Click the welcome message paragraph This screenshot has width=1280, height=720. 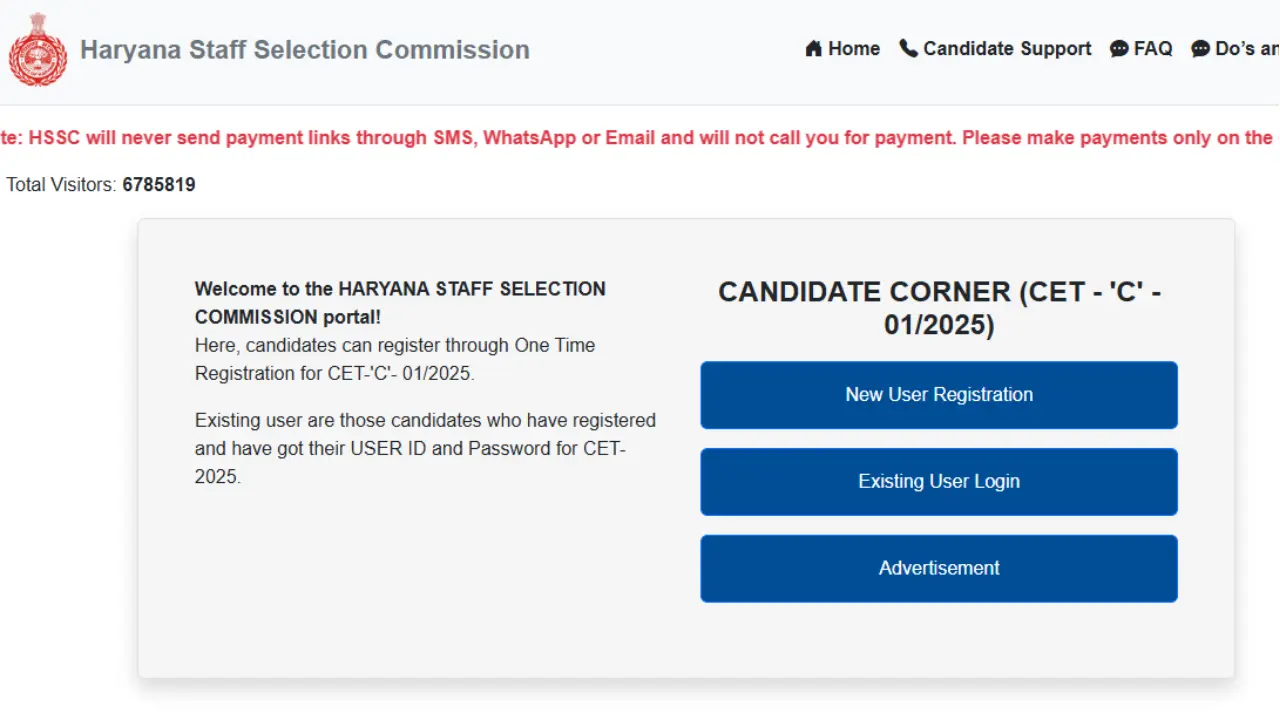tap(399, 330)
